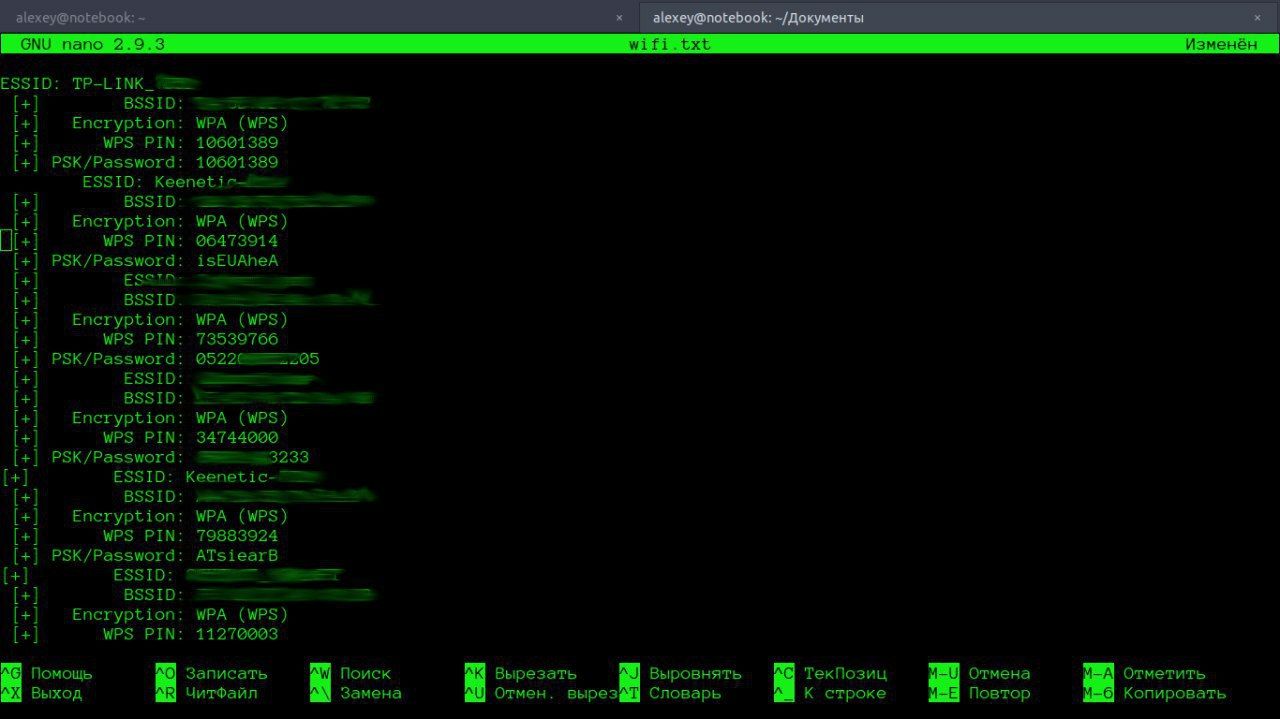The height and width of the screenshot is (719, 1280).
Task: Place cursor on ESSID: TP-LINK_ line
Action: [100, 83]
